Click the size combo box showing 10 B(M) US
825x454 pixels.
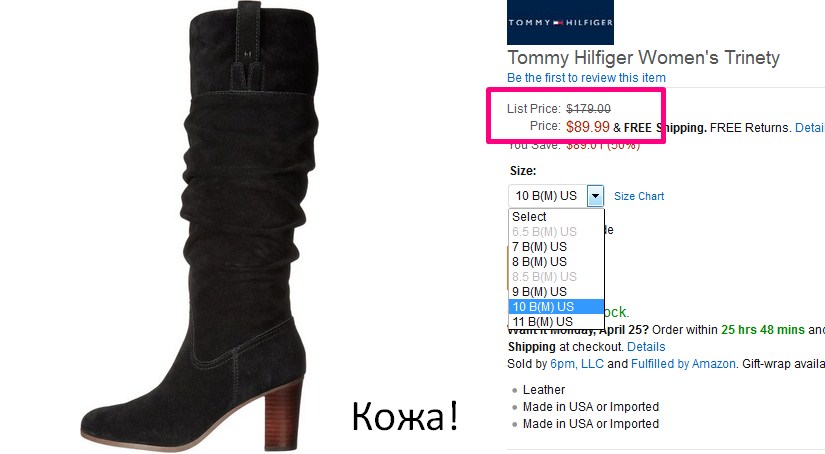click(556, 196)
